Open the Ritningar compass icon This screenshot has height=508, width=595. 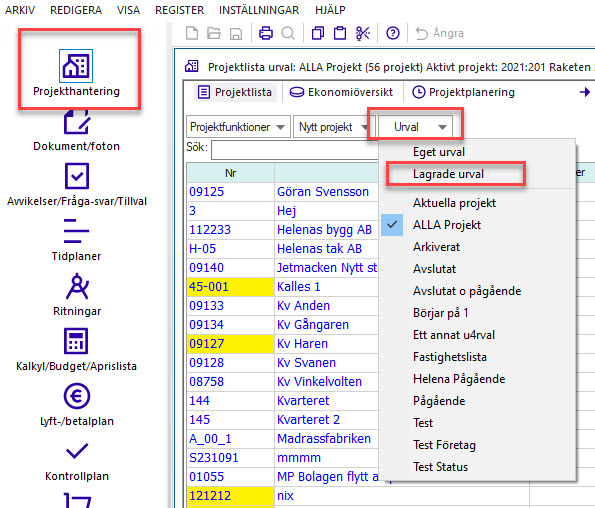tap(77, 286)
